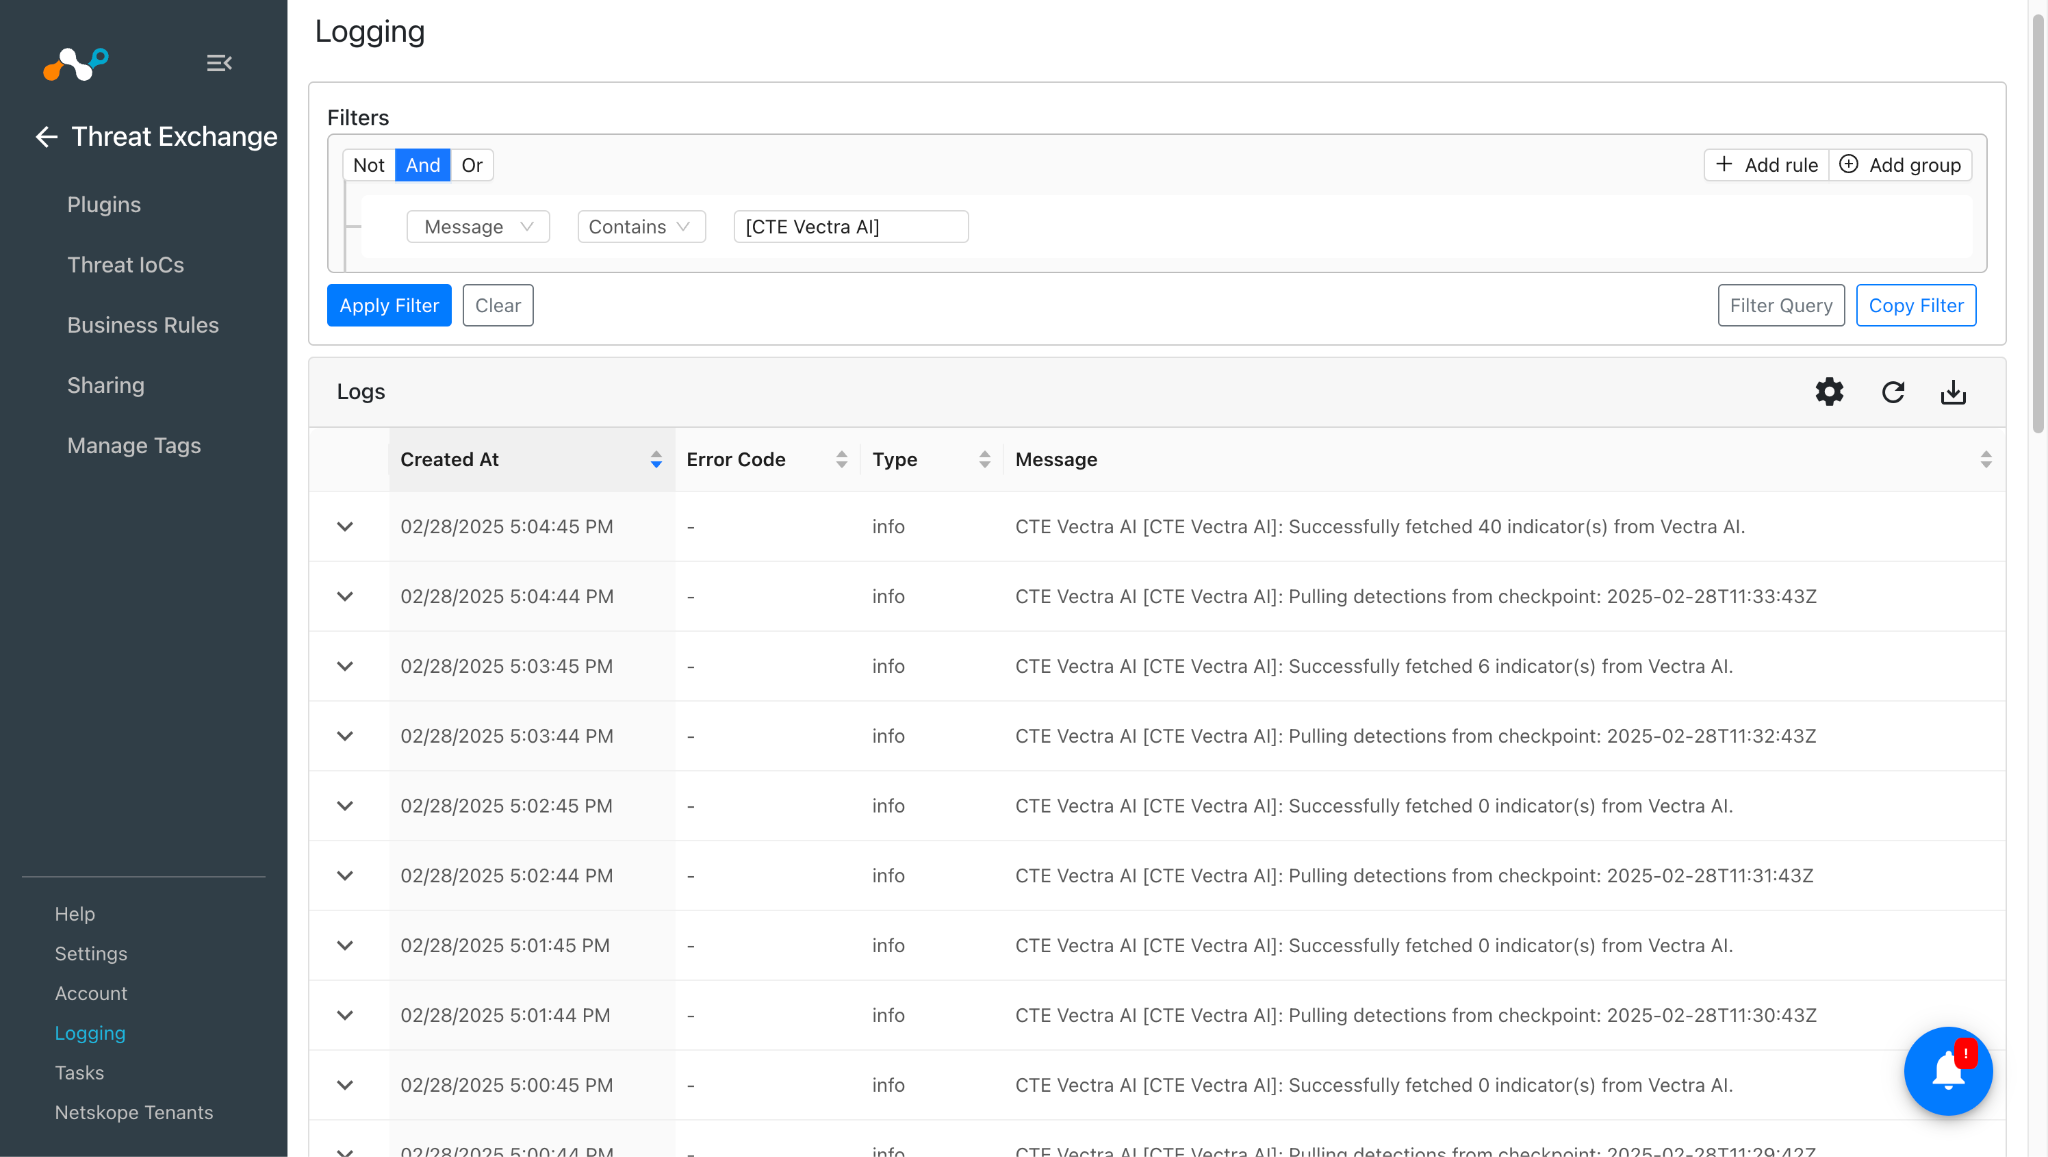Open Business Rules in sidebar

[142, 325]
